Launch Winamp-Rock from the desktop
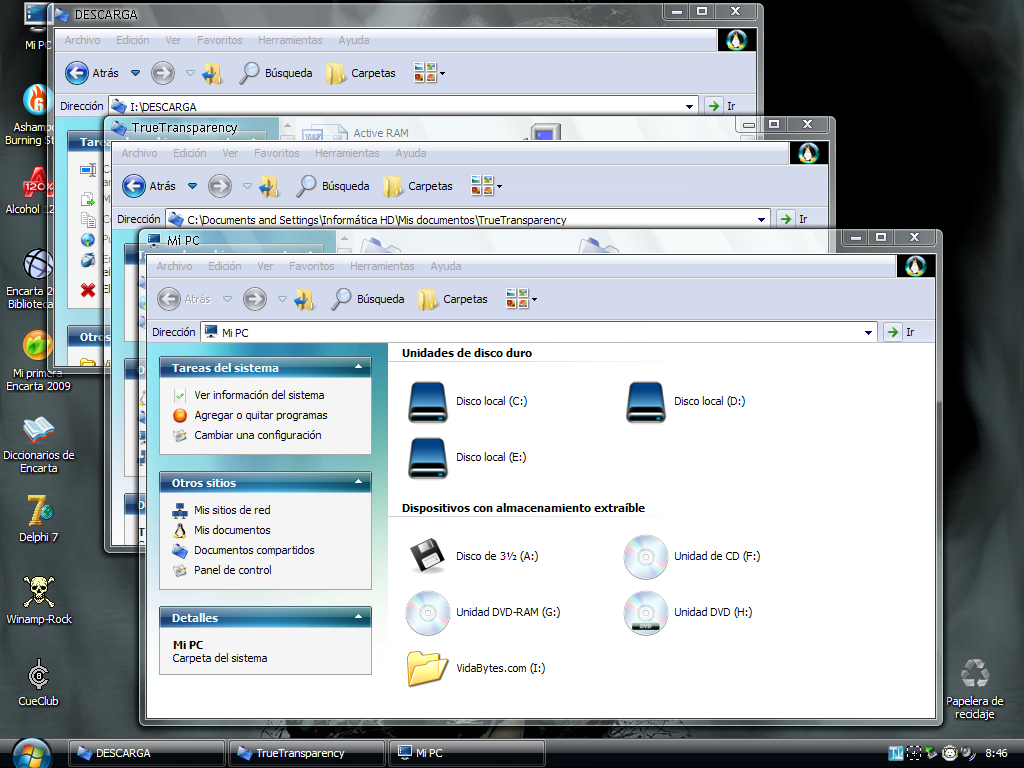This screenshot has height=768, width=1024. tap(38, 588)
